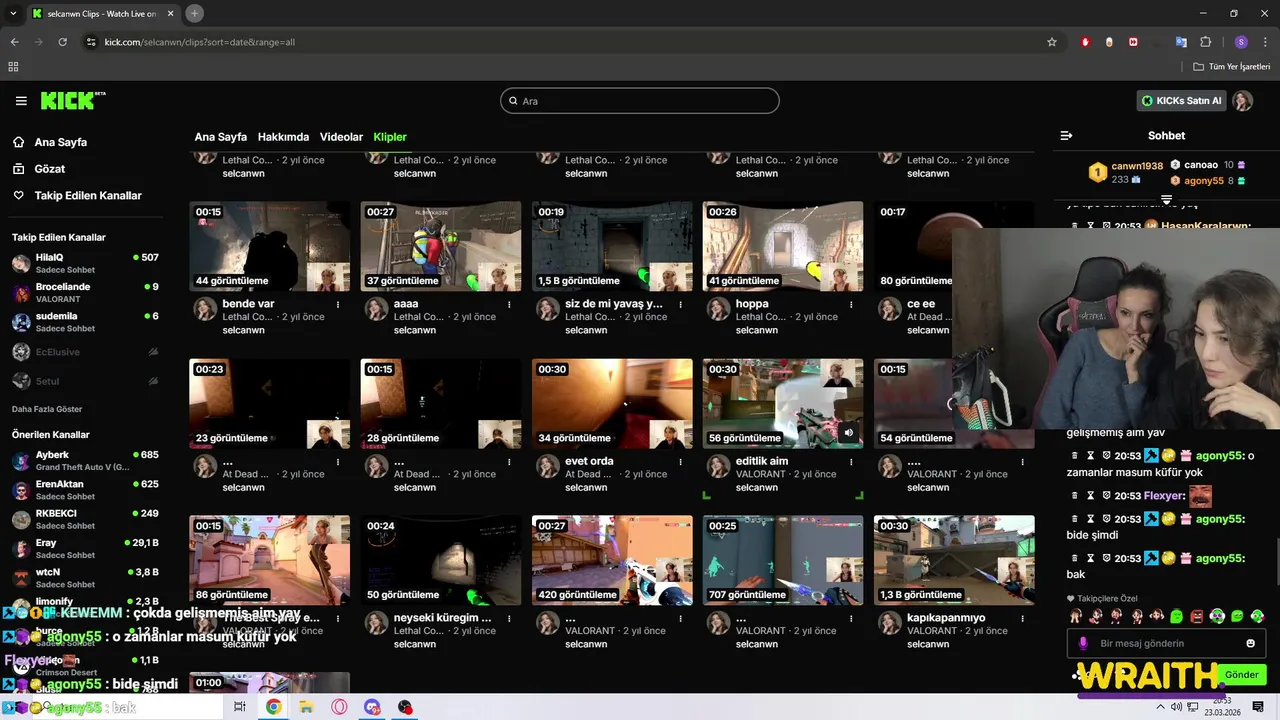
Task: Unmute the 'editlik aim' clip preview
Action: pos(848,433)
